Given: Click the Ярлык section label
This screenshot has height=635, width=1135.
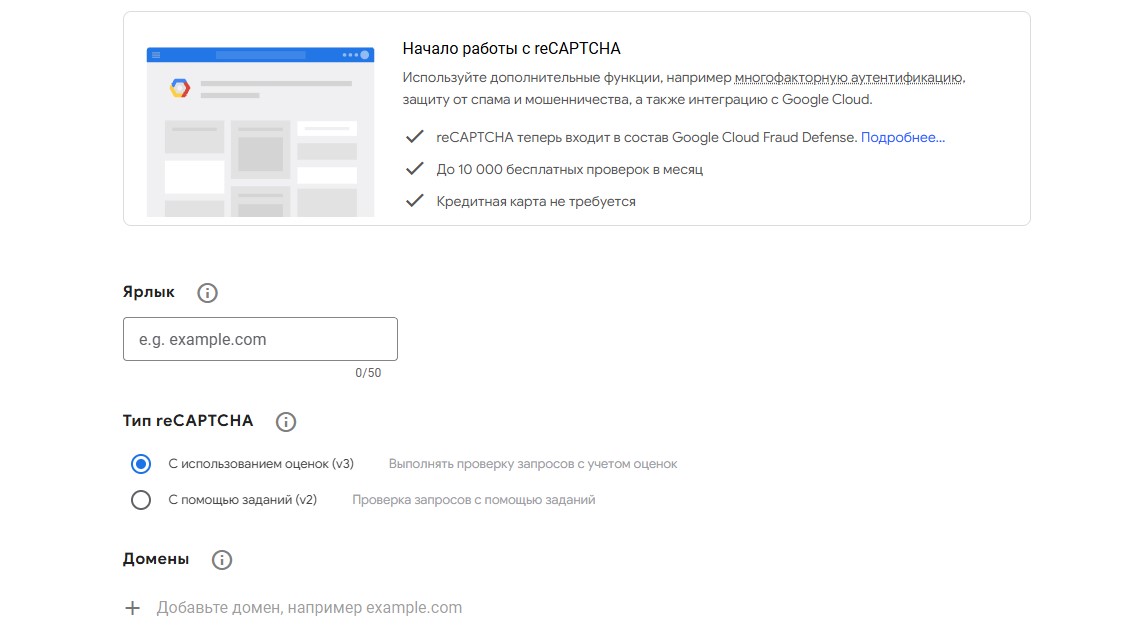Looking at the screenshot, I should coord(148,293).
